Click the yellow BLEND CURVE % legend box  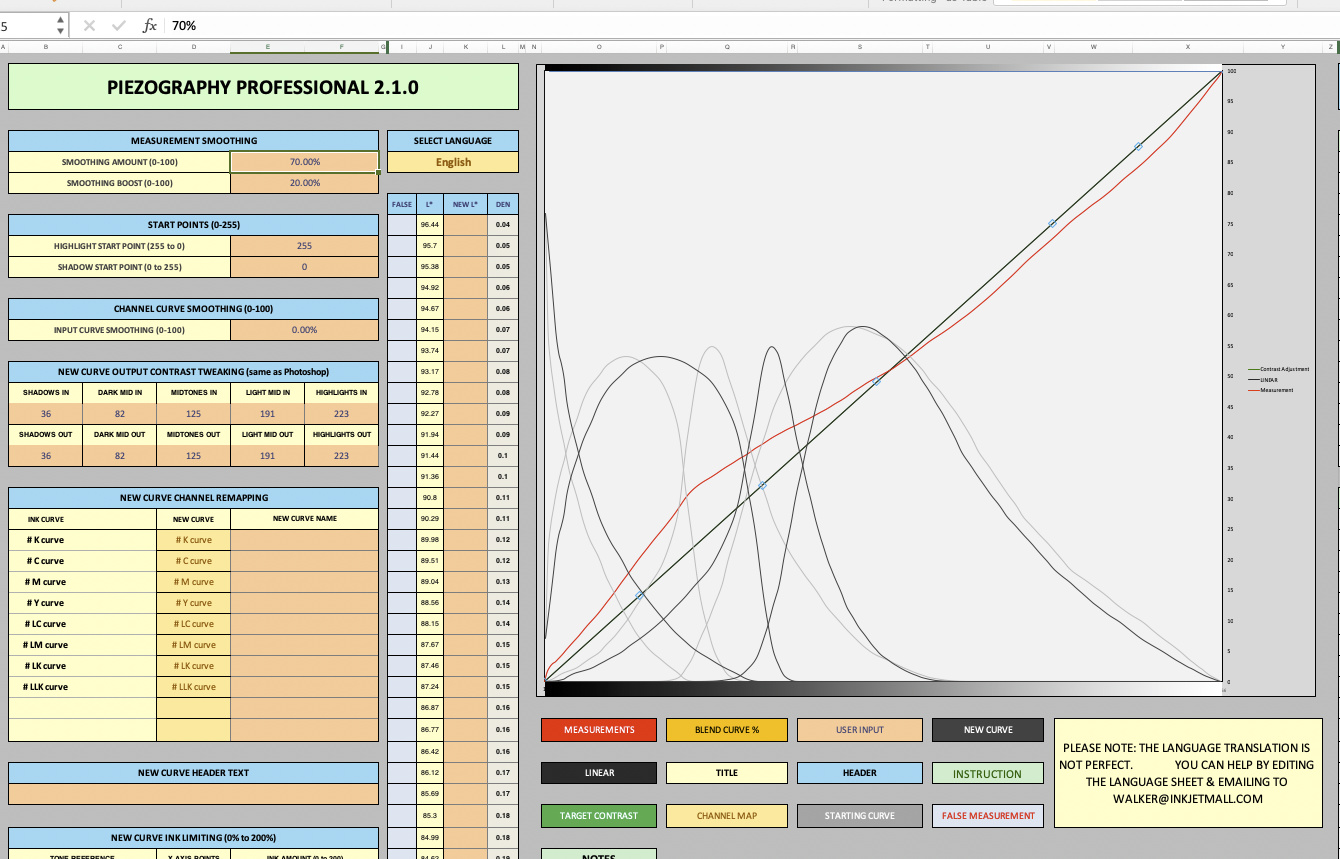point(727,730)
